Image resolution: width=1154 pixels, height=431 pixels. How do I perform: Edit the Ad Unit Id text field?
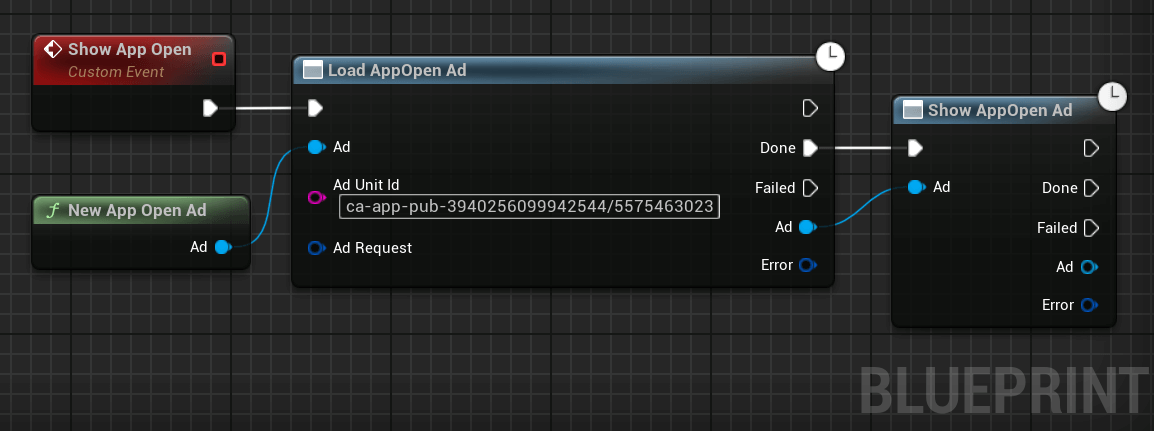click(x=529, y=207)
